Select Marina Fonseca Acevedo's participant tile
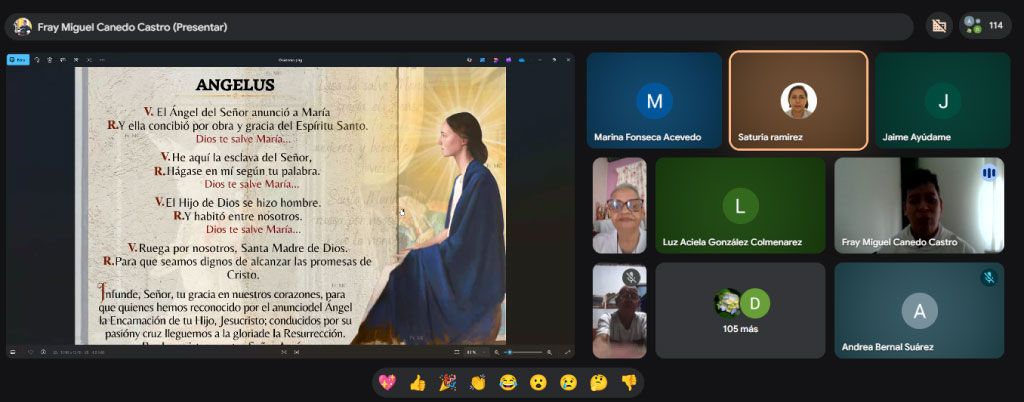This screenshot has height=402, width=1024. click(x=654, y=100)
